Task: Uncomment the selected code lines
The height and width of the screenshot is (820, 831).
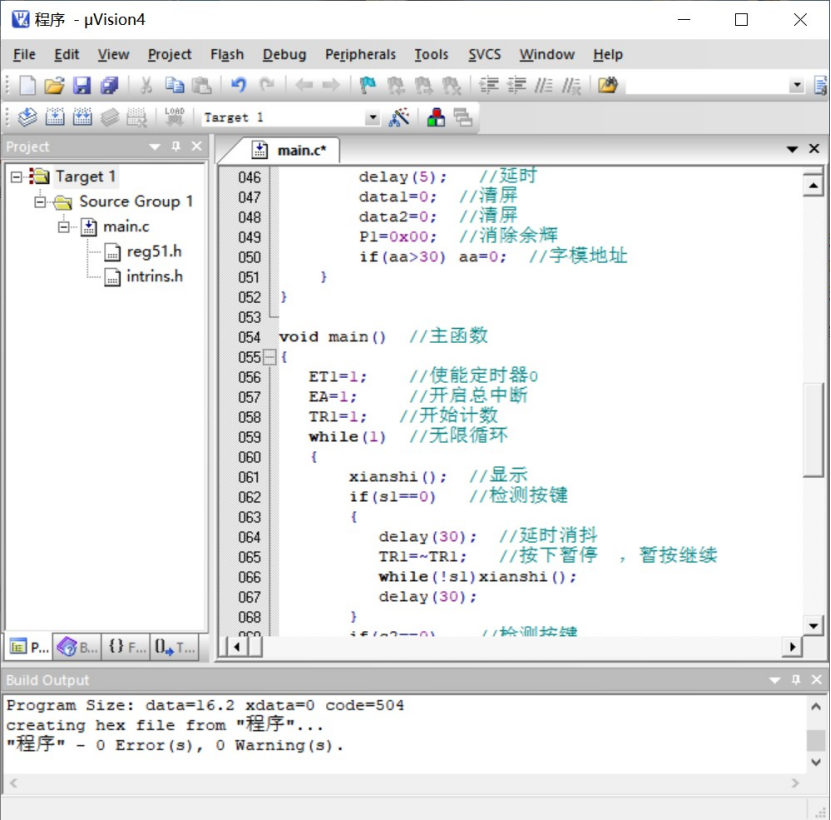Action: pos(571,85)
